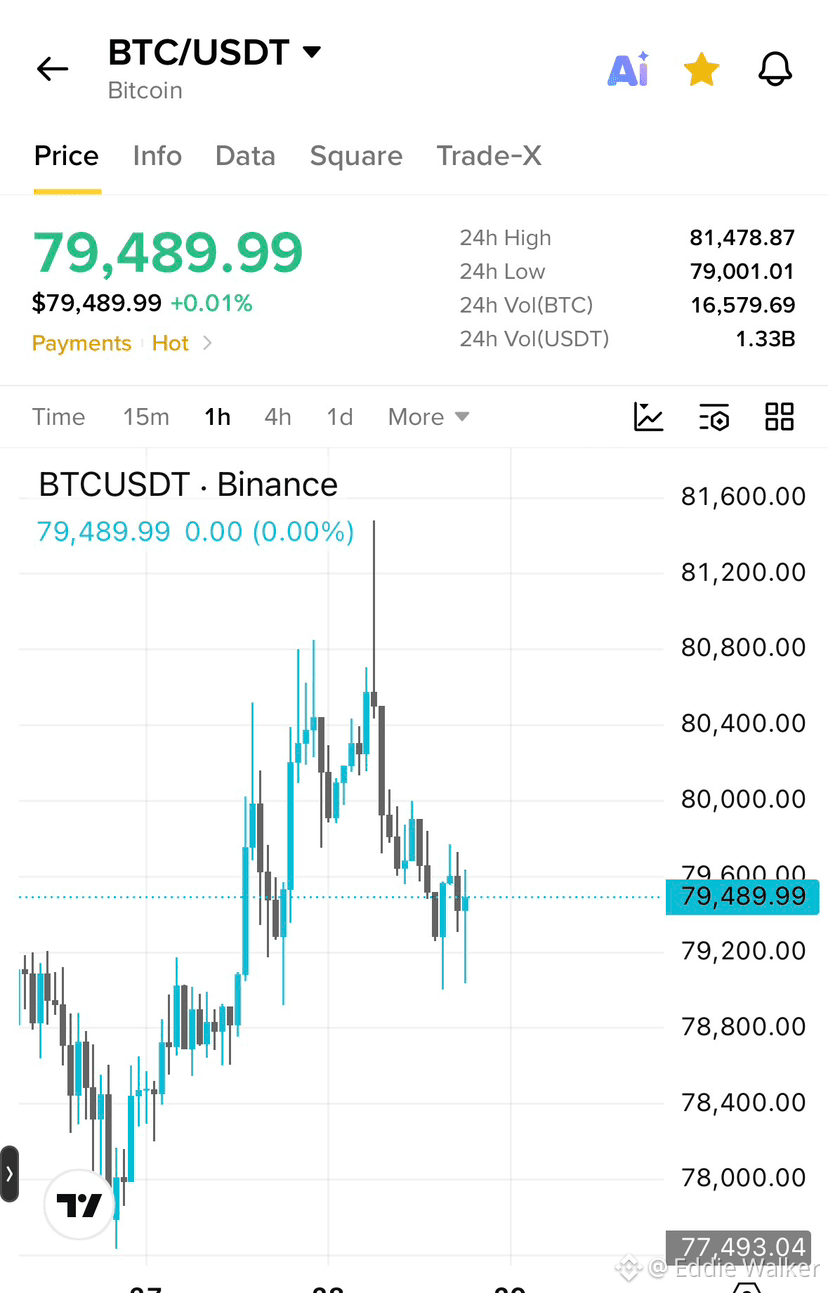Select the 1h chart interval
Image resolution: width=828 pixels, height=1293 pixels.
[217, 417]
